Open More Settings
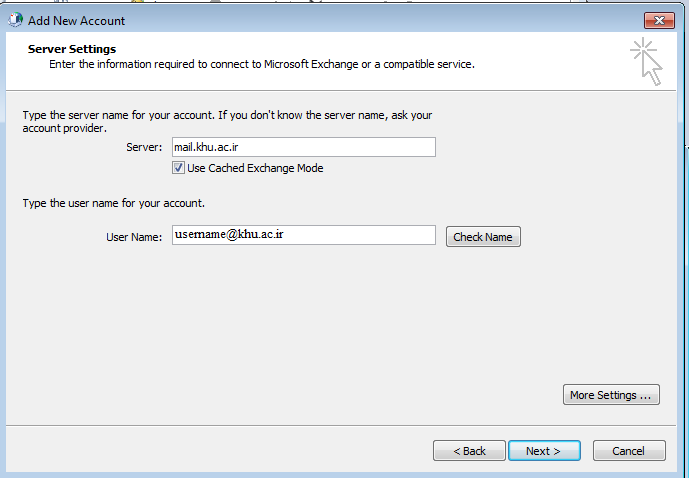Screen dimensions: 689x478 point(610,395)
